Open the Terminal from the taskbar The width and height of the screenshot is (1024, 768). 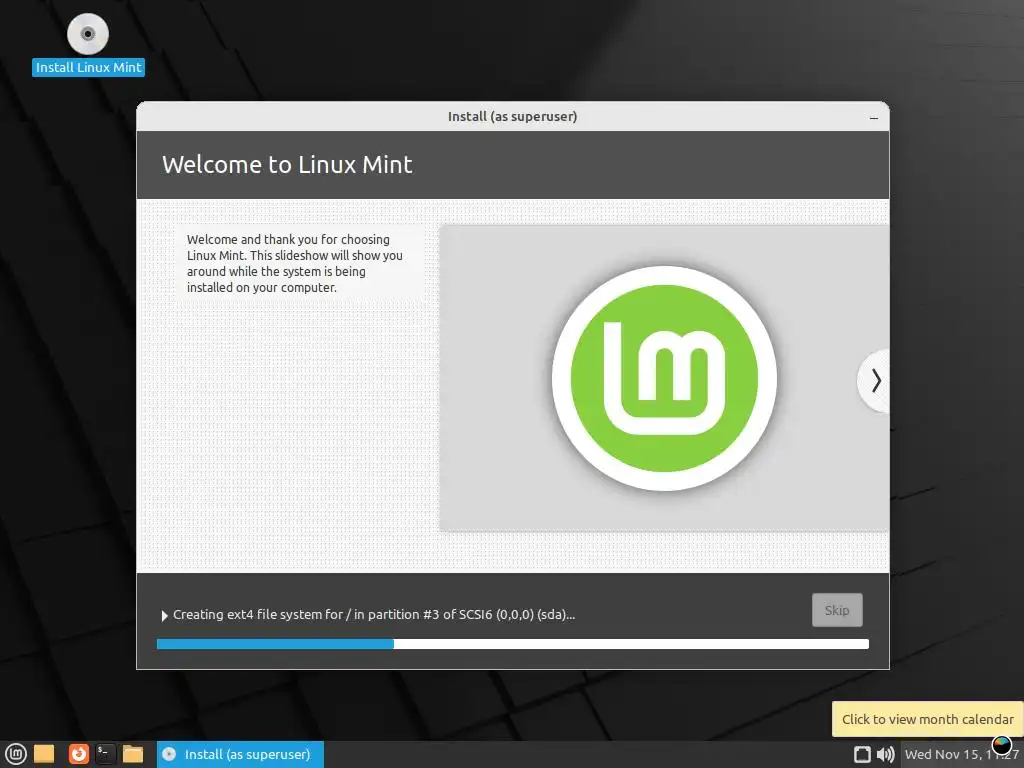(x=105, y=754)
